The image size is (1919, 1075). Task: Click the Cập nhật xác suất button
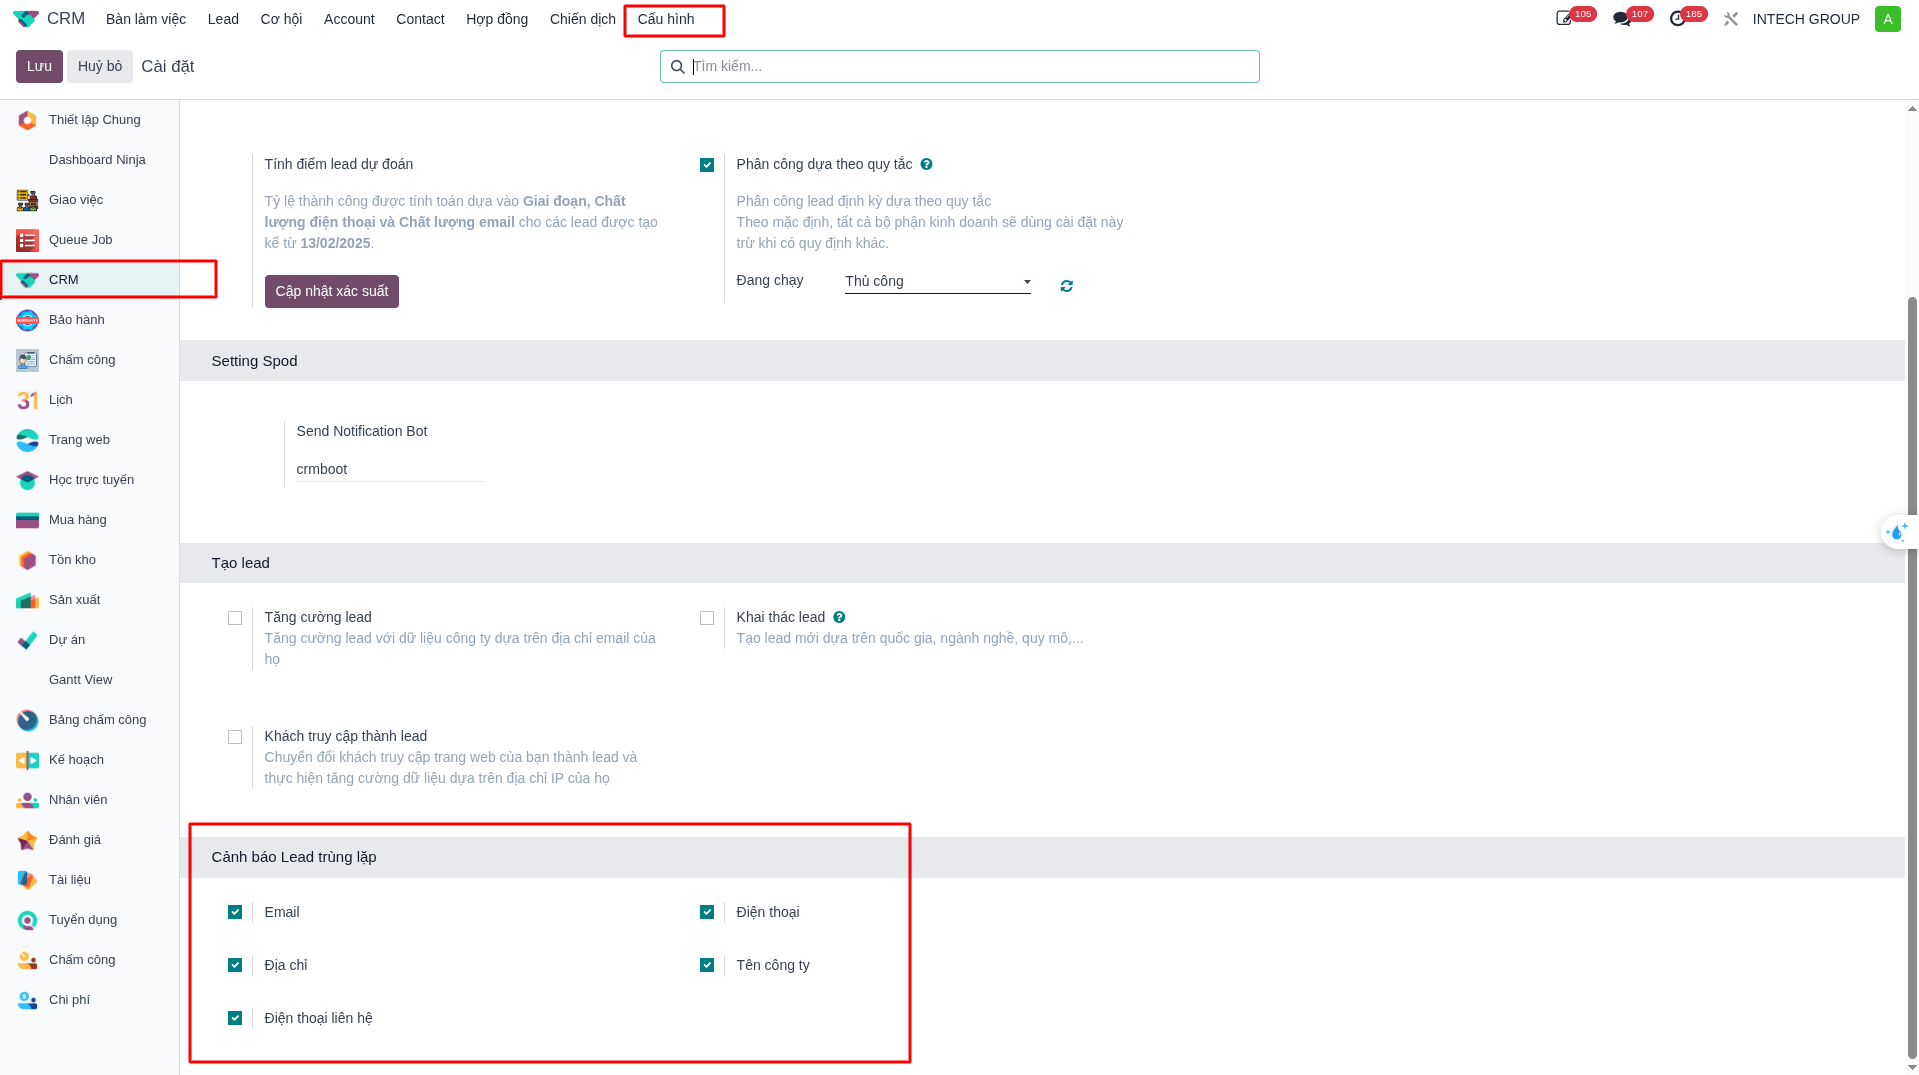332,291
